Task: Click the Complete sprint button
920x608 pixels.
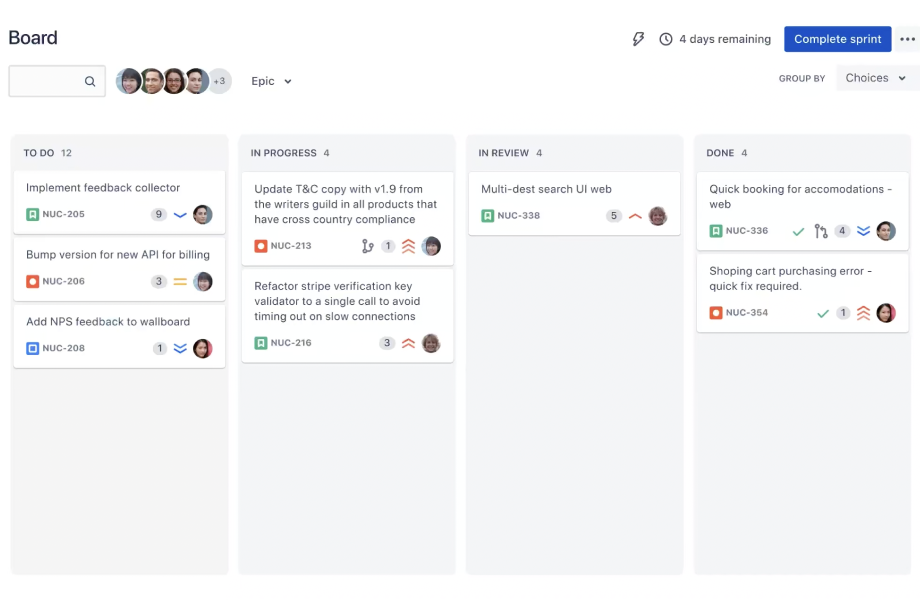Action: click(x=838, y=39)
